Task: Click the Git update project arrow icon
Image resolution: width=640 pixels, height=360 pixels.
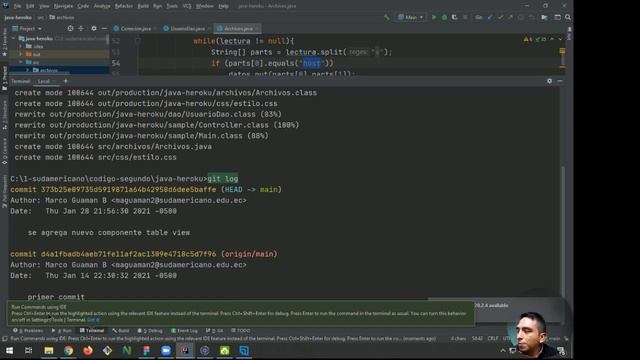Action: [x=490, y=18]
